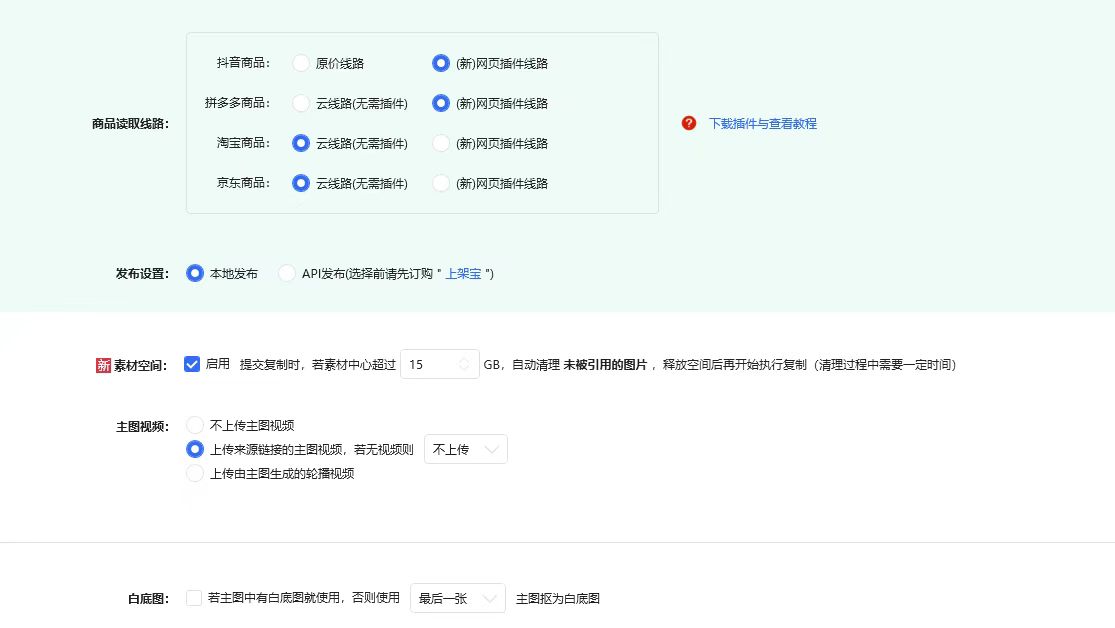Select (新)网页插件线路 for 京东商品

coord(441,183)
